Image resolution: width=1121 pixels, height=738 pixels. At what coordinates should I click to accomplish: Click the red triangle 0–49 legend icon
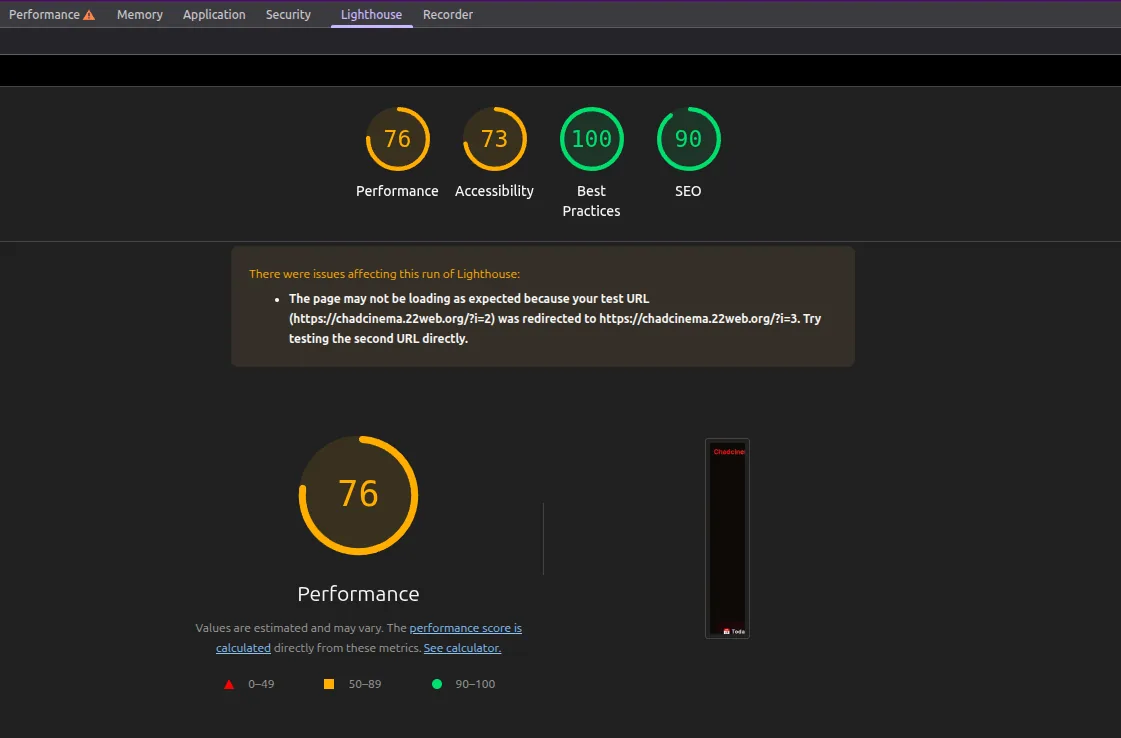(229, 684)
